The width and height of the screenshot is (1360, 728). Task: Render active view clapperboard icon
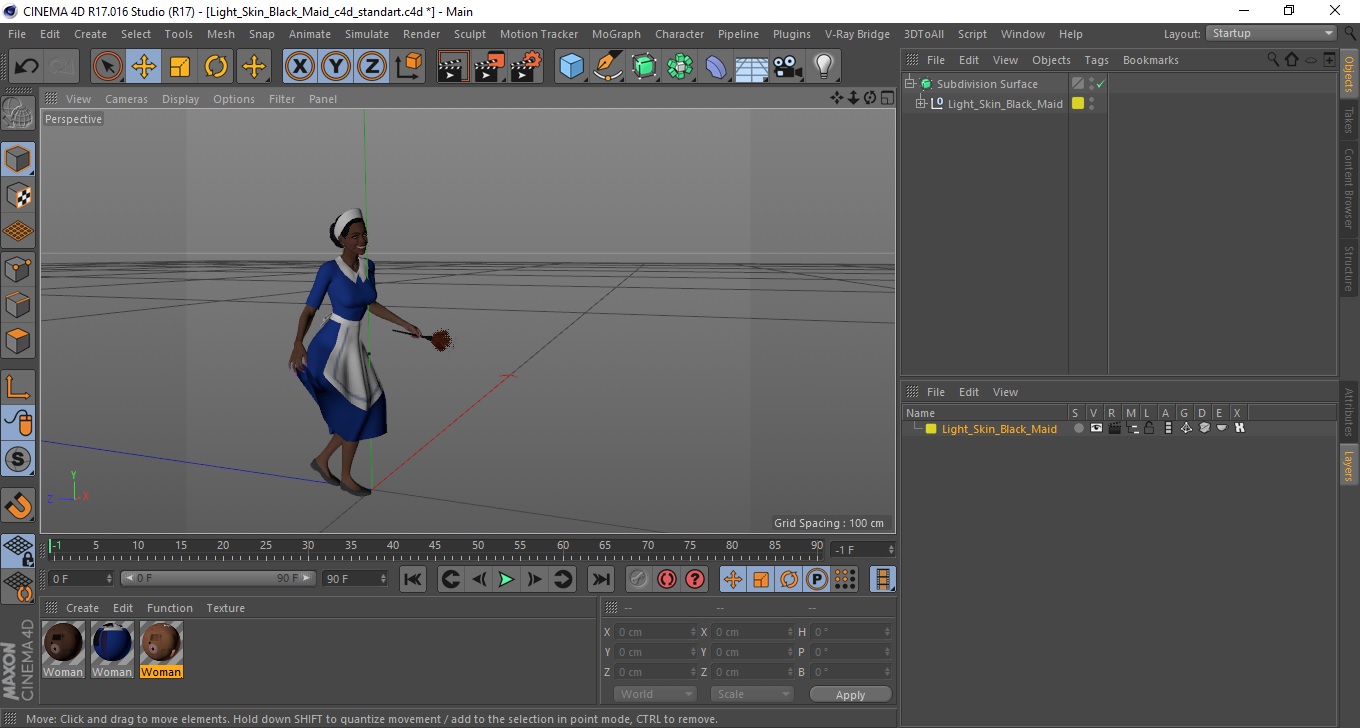coord(453,67)
